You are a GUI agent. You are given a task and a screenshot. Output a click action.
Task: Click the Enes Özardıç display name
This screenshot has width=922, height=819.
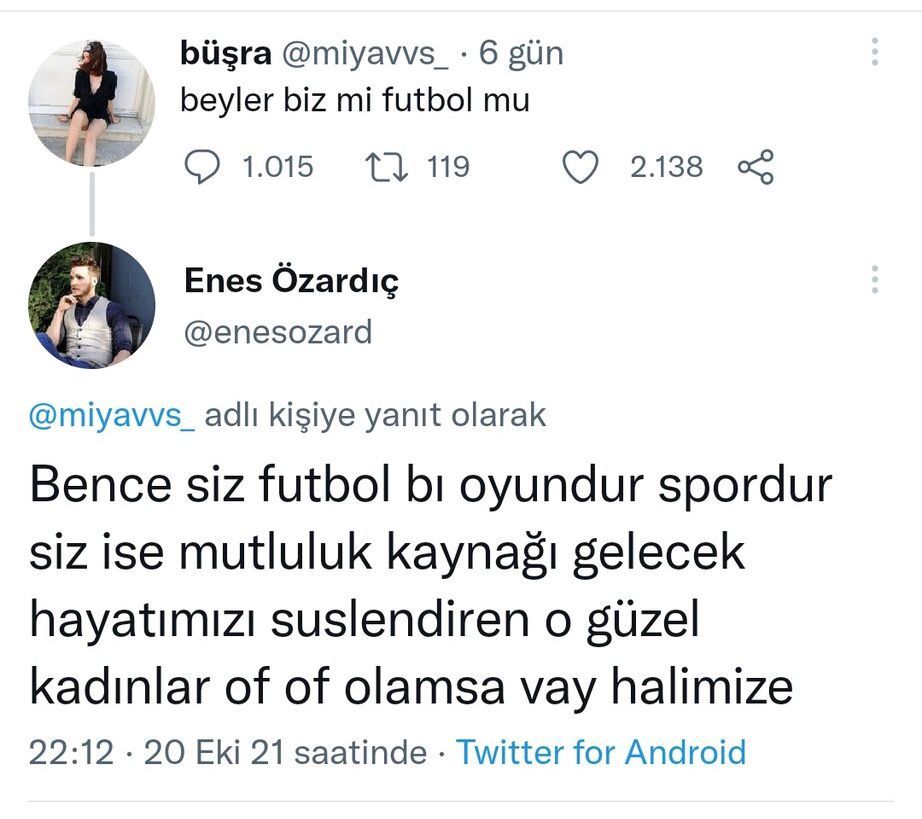click(x=291, y=282)
